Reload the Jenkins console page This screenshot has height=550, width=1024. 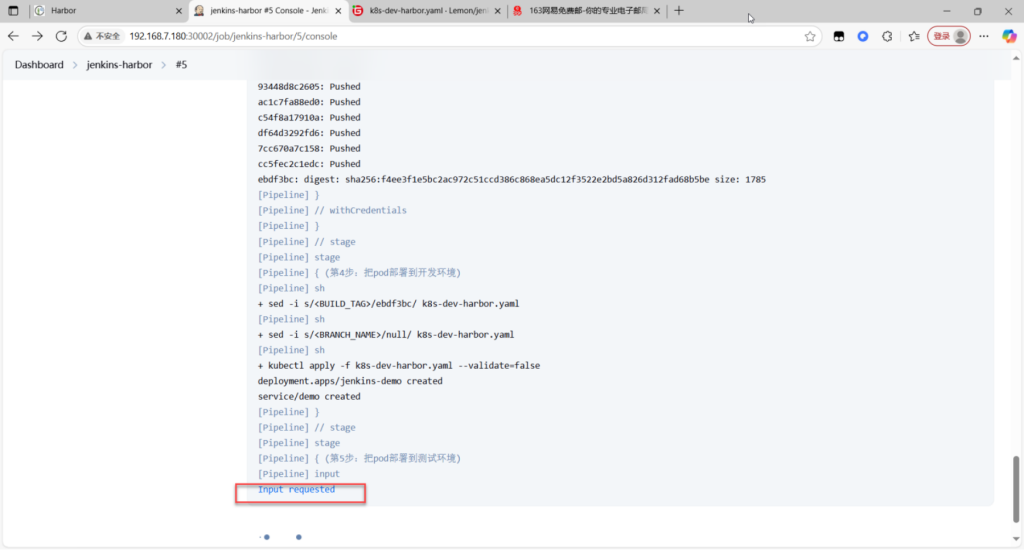coord(61,36)
